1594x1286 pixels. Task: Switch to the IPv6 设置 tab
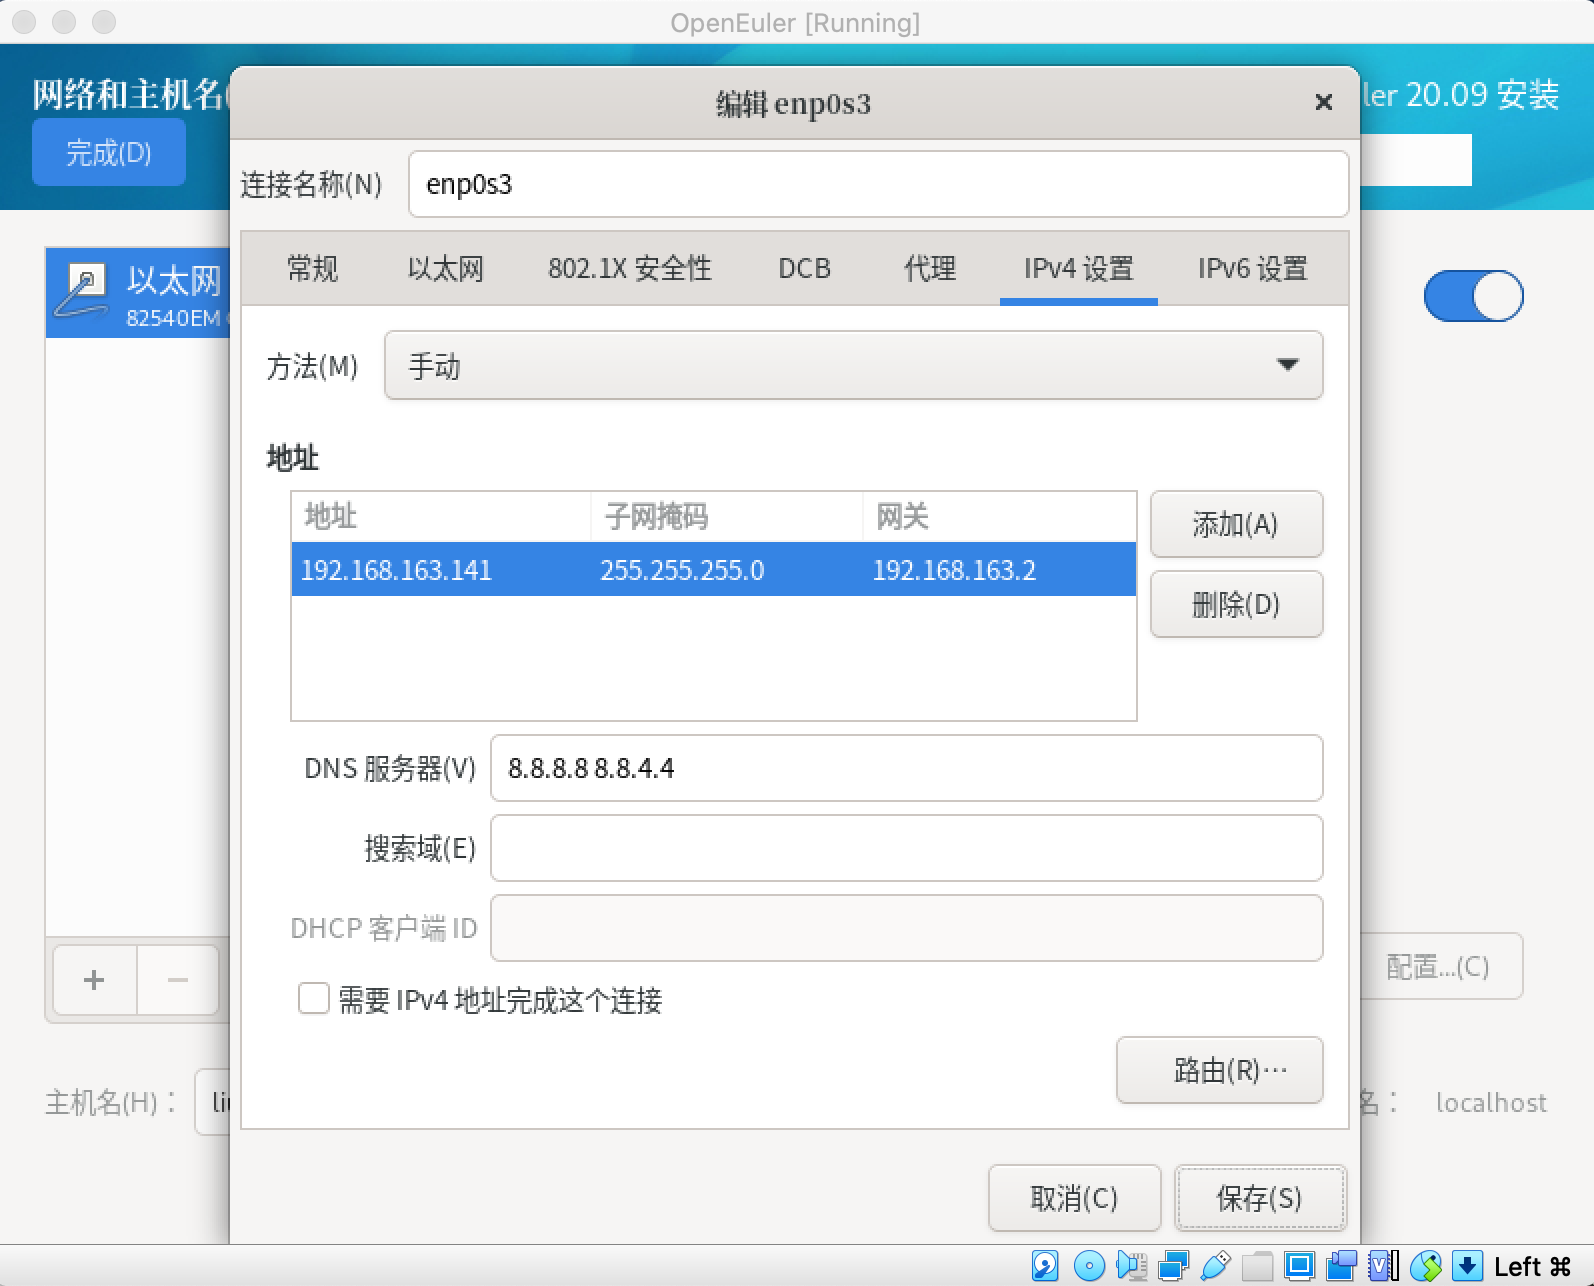[x=1252, y=268]
